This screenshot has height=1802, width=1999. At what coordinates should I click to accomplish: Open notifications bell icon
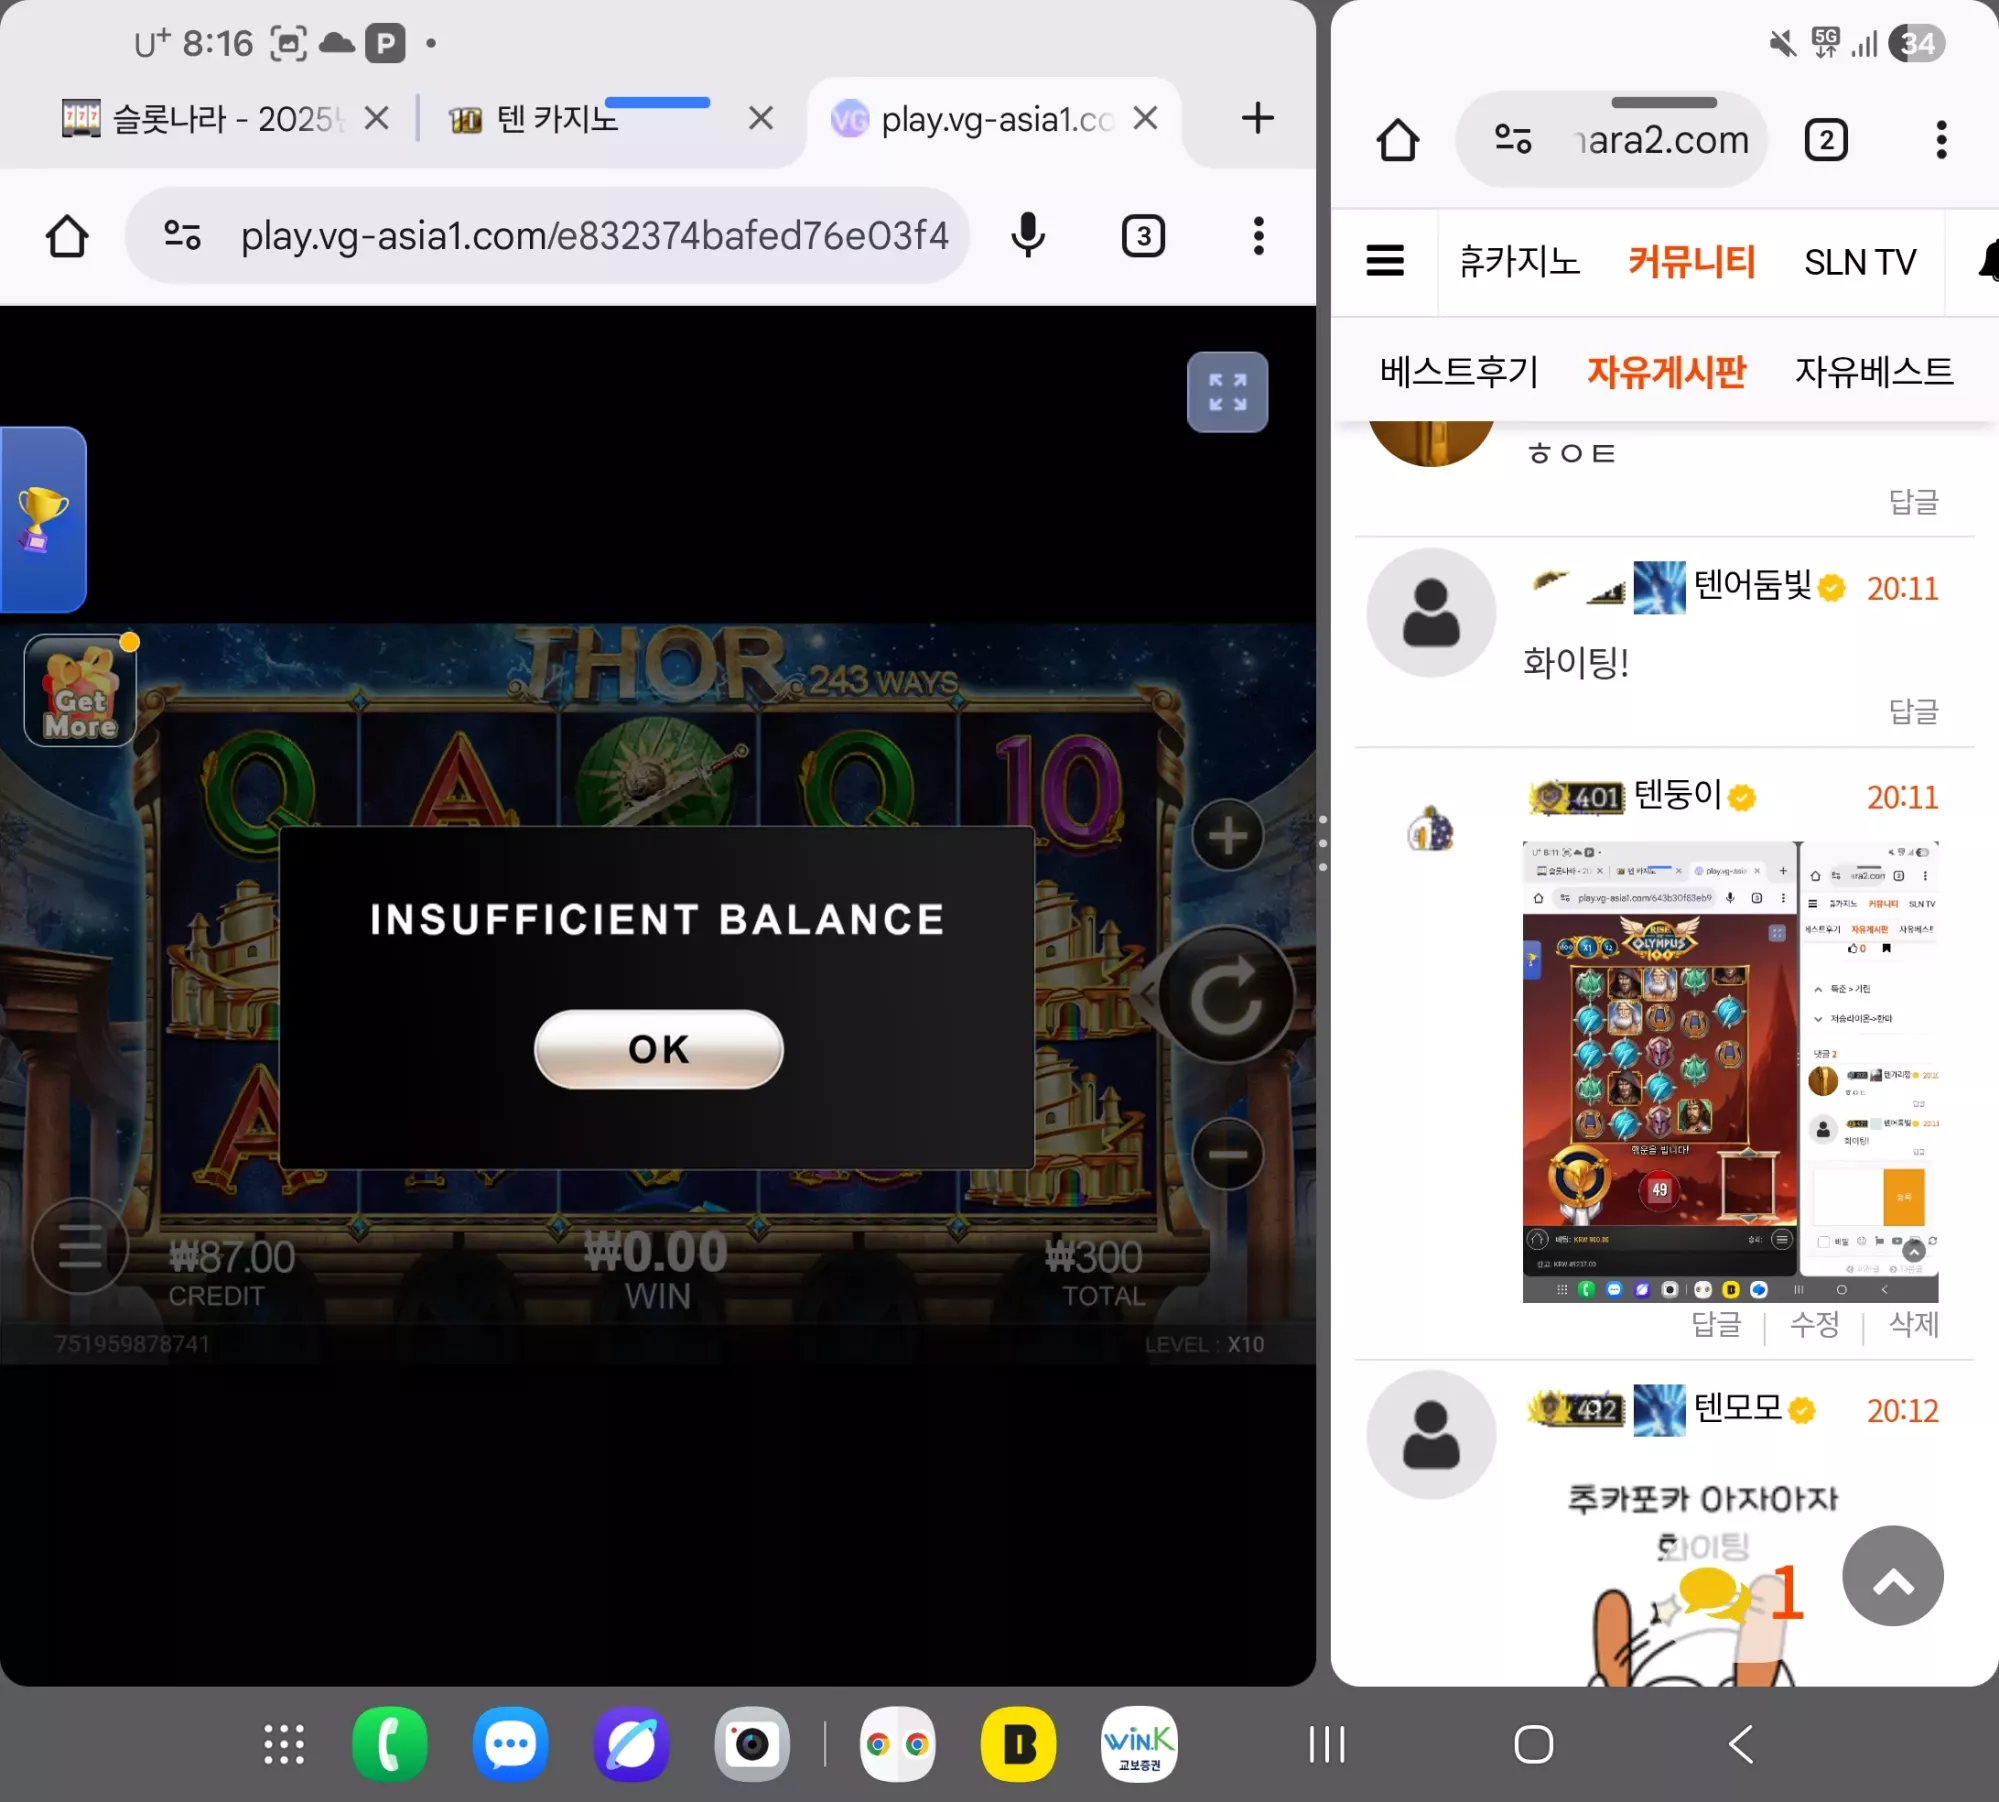click(1987, 262)
